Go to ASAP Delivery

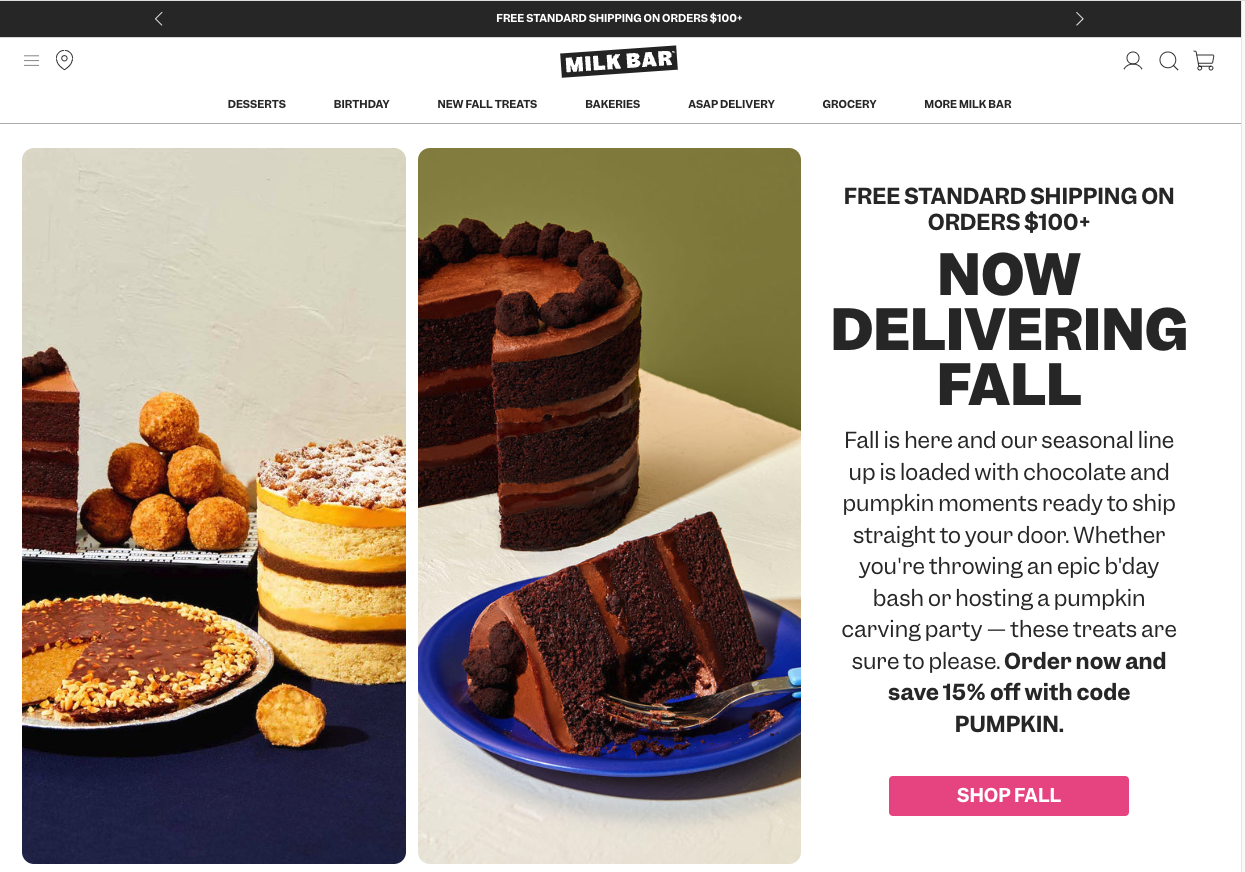(731, 104)
